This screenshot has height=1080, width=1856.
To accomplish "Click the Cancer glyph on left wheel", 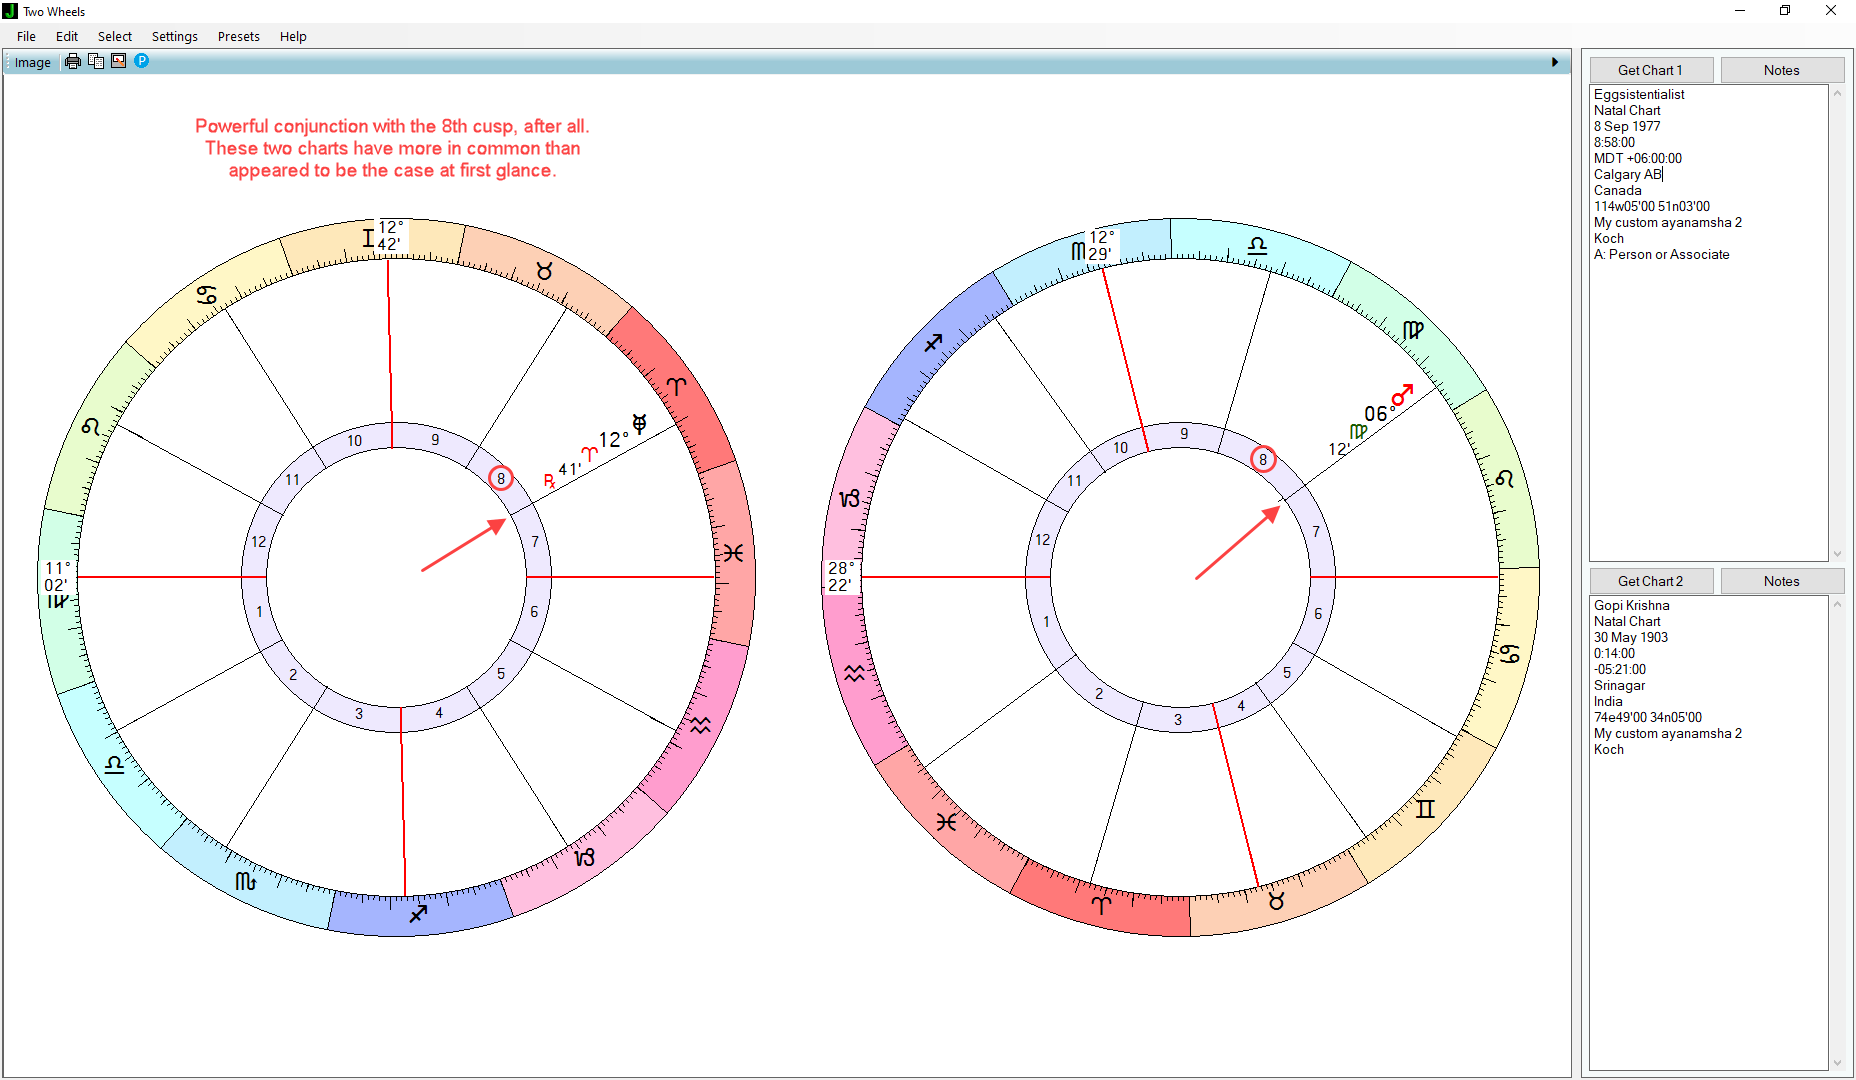I will [207, 295].
